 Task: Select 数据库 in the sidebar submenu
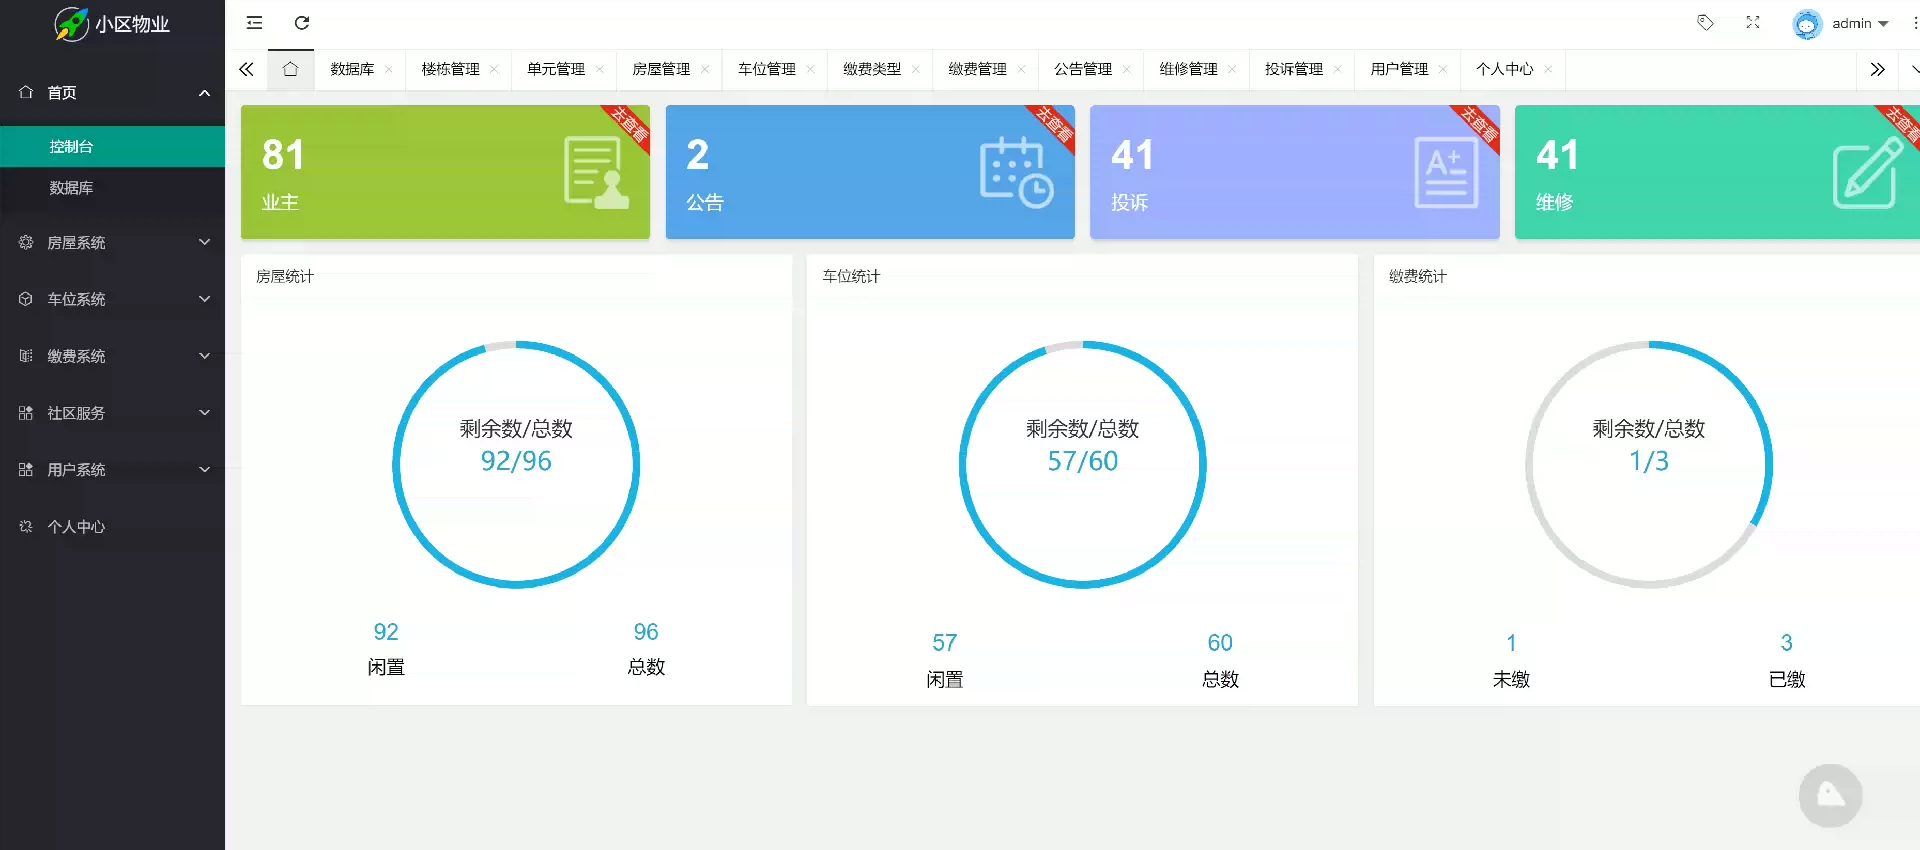click(72, 188)
